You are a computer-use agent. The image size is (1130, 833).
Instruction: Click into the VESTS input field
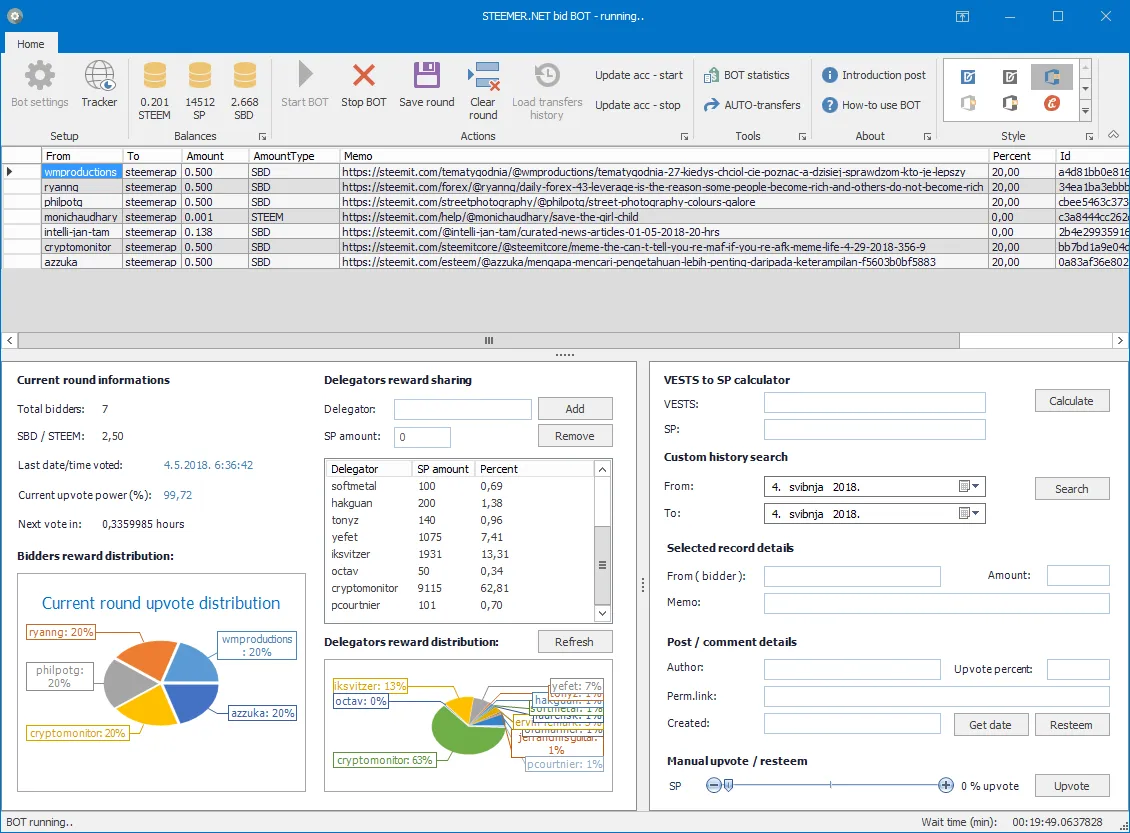click(874, 403)
